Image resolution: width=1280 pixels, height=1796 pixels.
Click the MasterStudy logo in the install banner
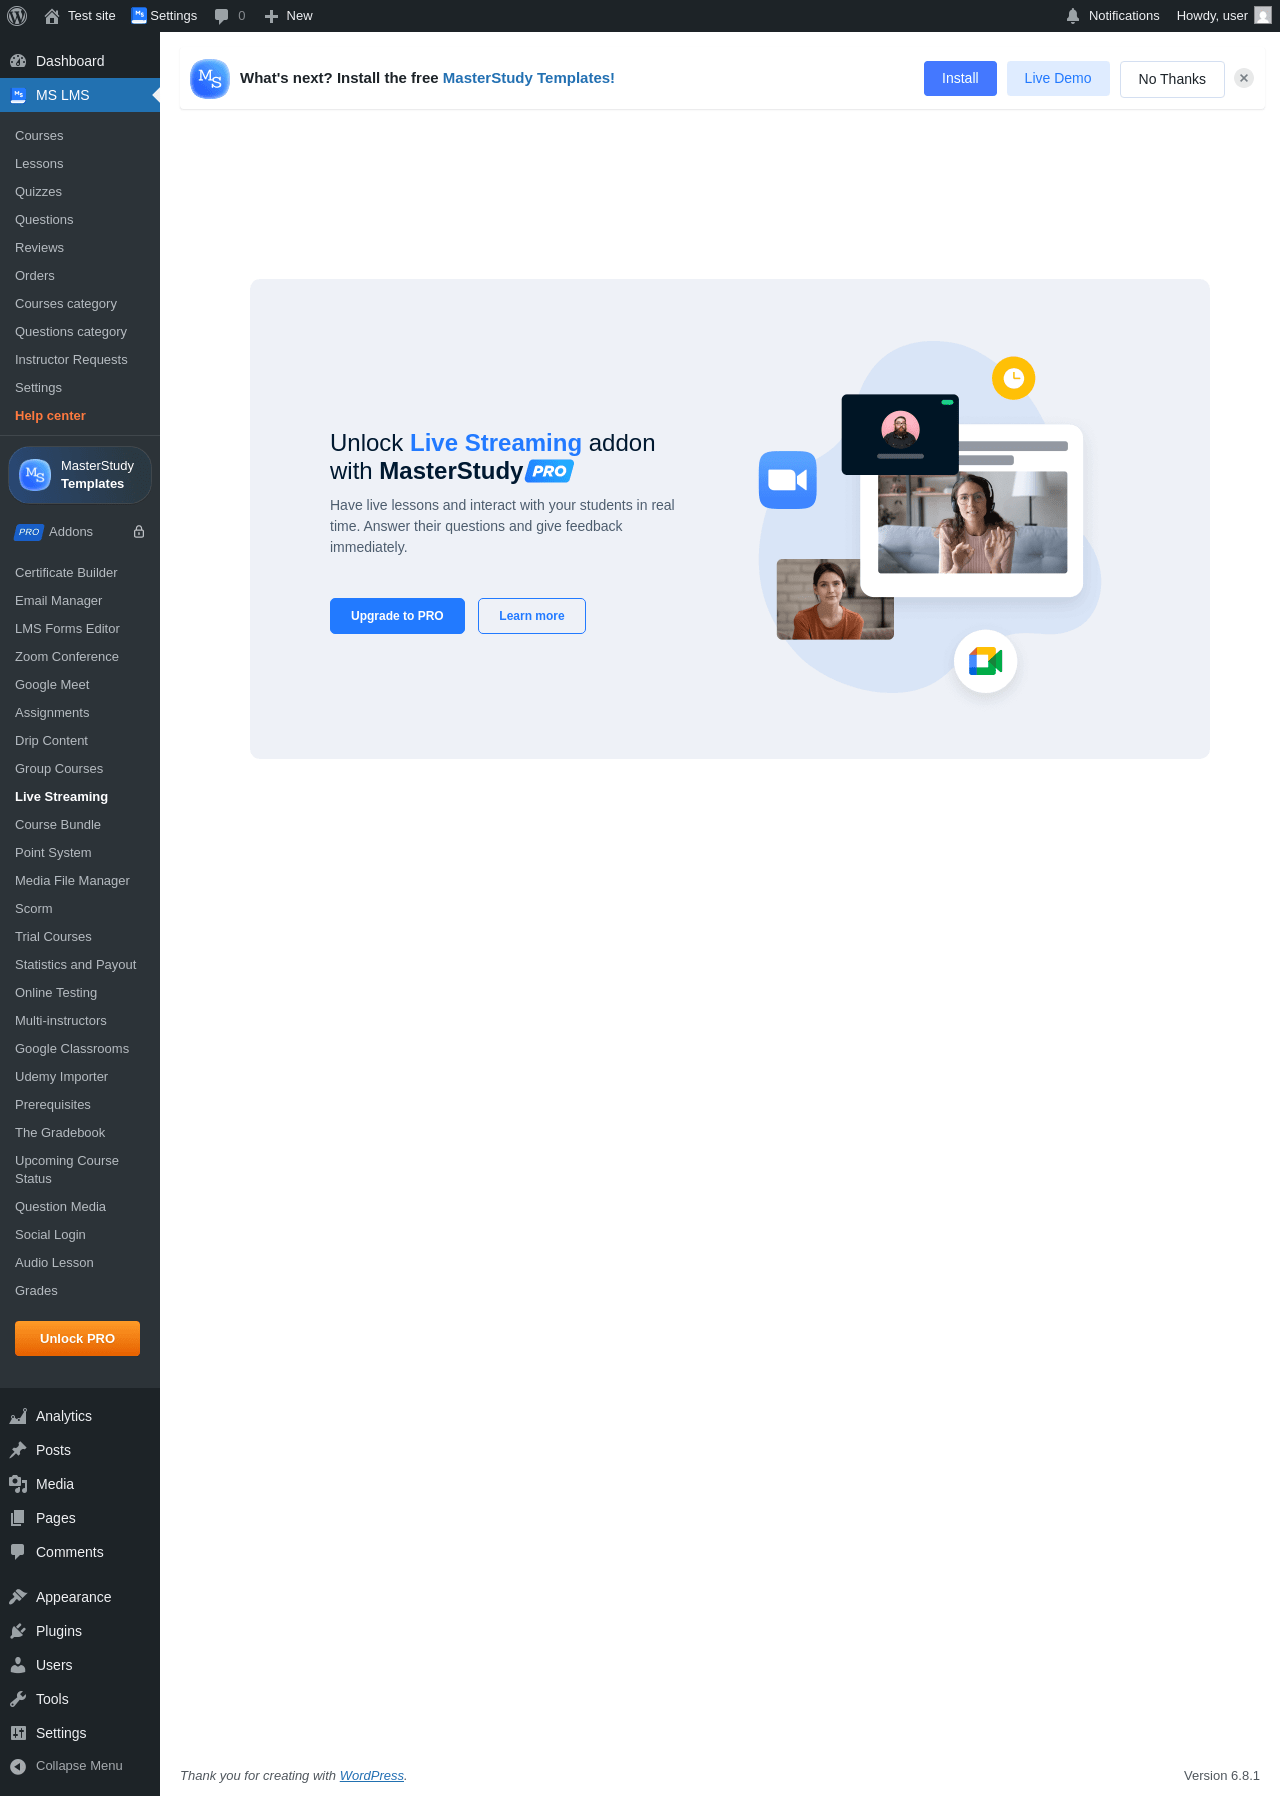point(210,79)
